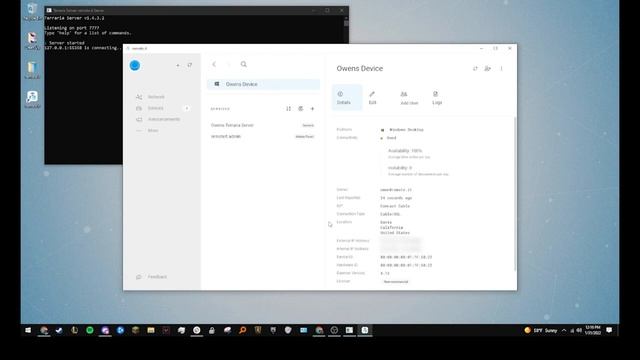Switch to the Details tab
This screenshot has width=640, height=360.
(347, 98)
